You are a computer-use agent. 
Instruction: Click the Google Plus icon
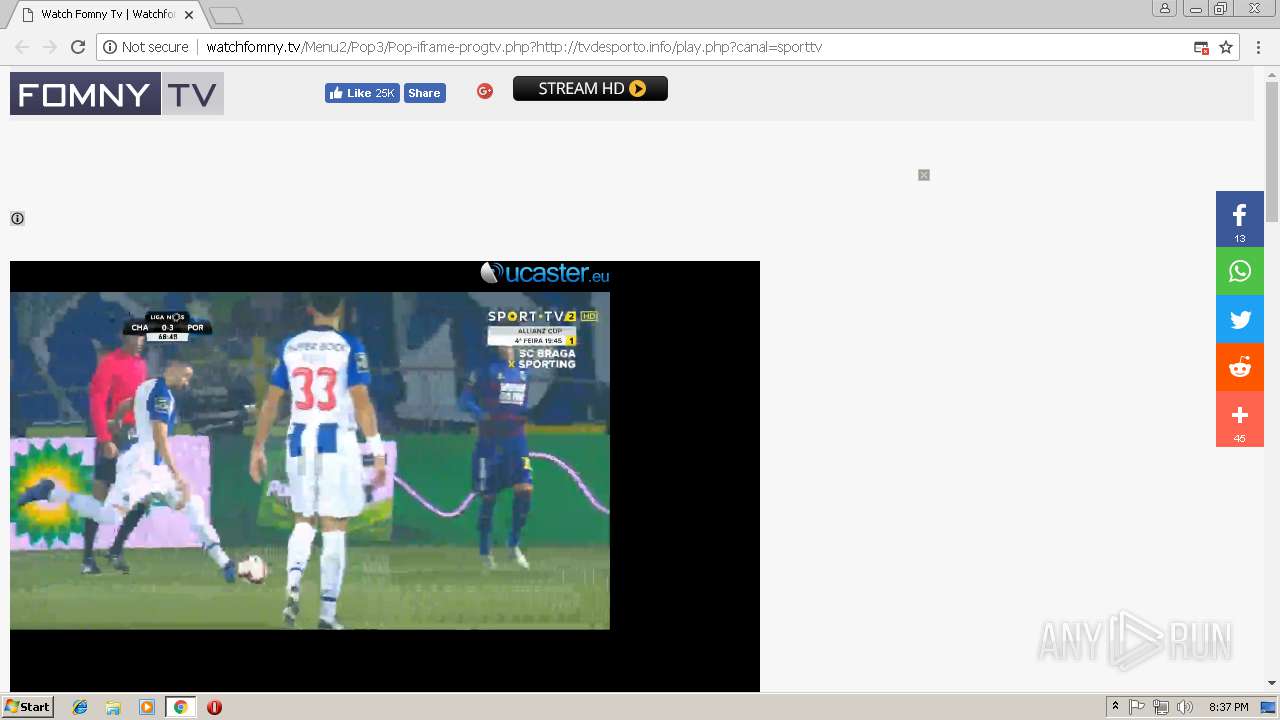[485, 91]
